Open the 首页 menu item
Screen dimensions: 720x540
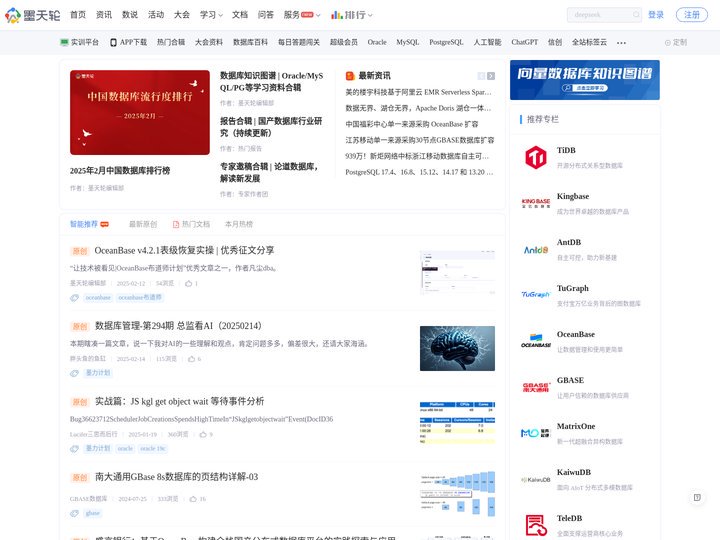(78, 15)
